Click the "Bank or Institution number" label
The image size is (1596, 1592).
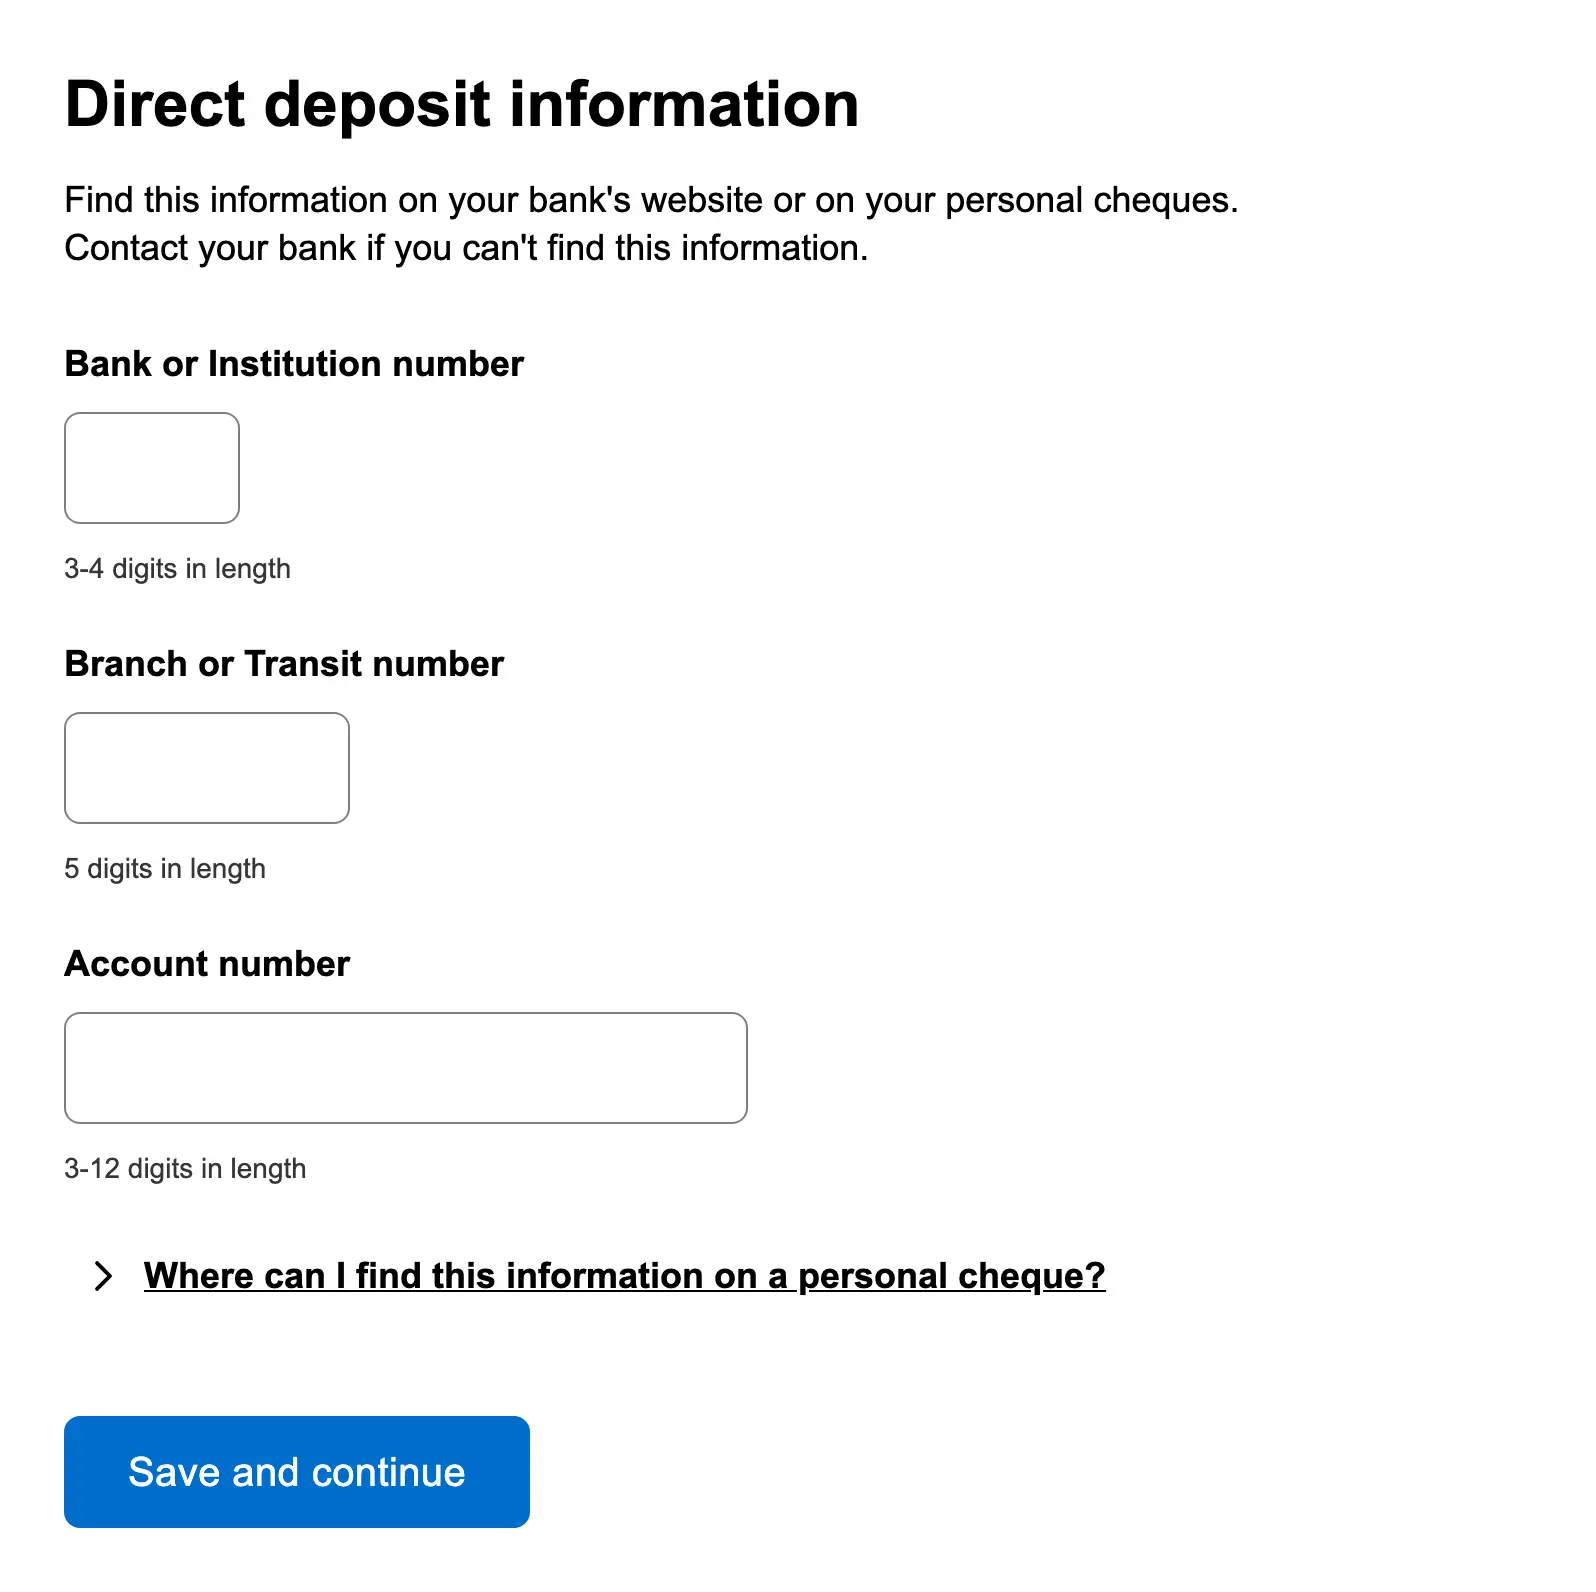point(294,364)
